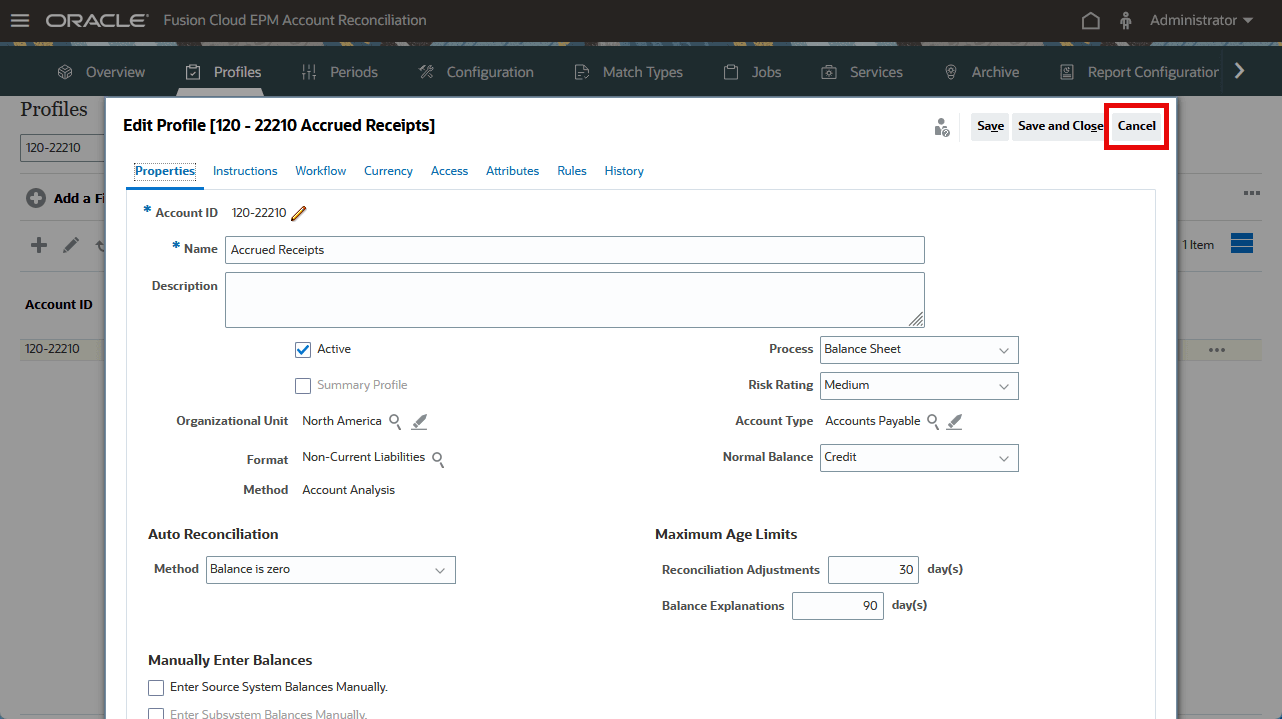Open the Profiles page actions ellipsis

pos(1252,193)
